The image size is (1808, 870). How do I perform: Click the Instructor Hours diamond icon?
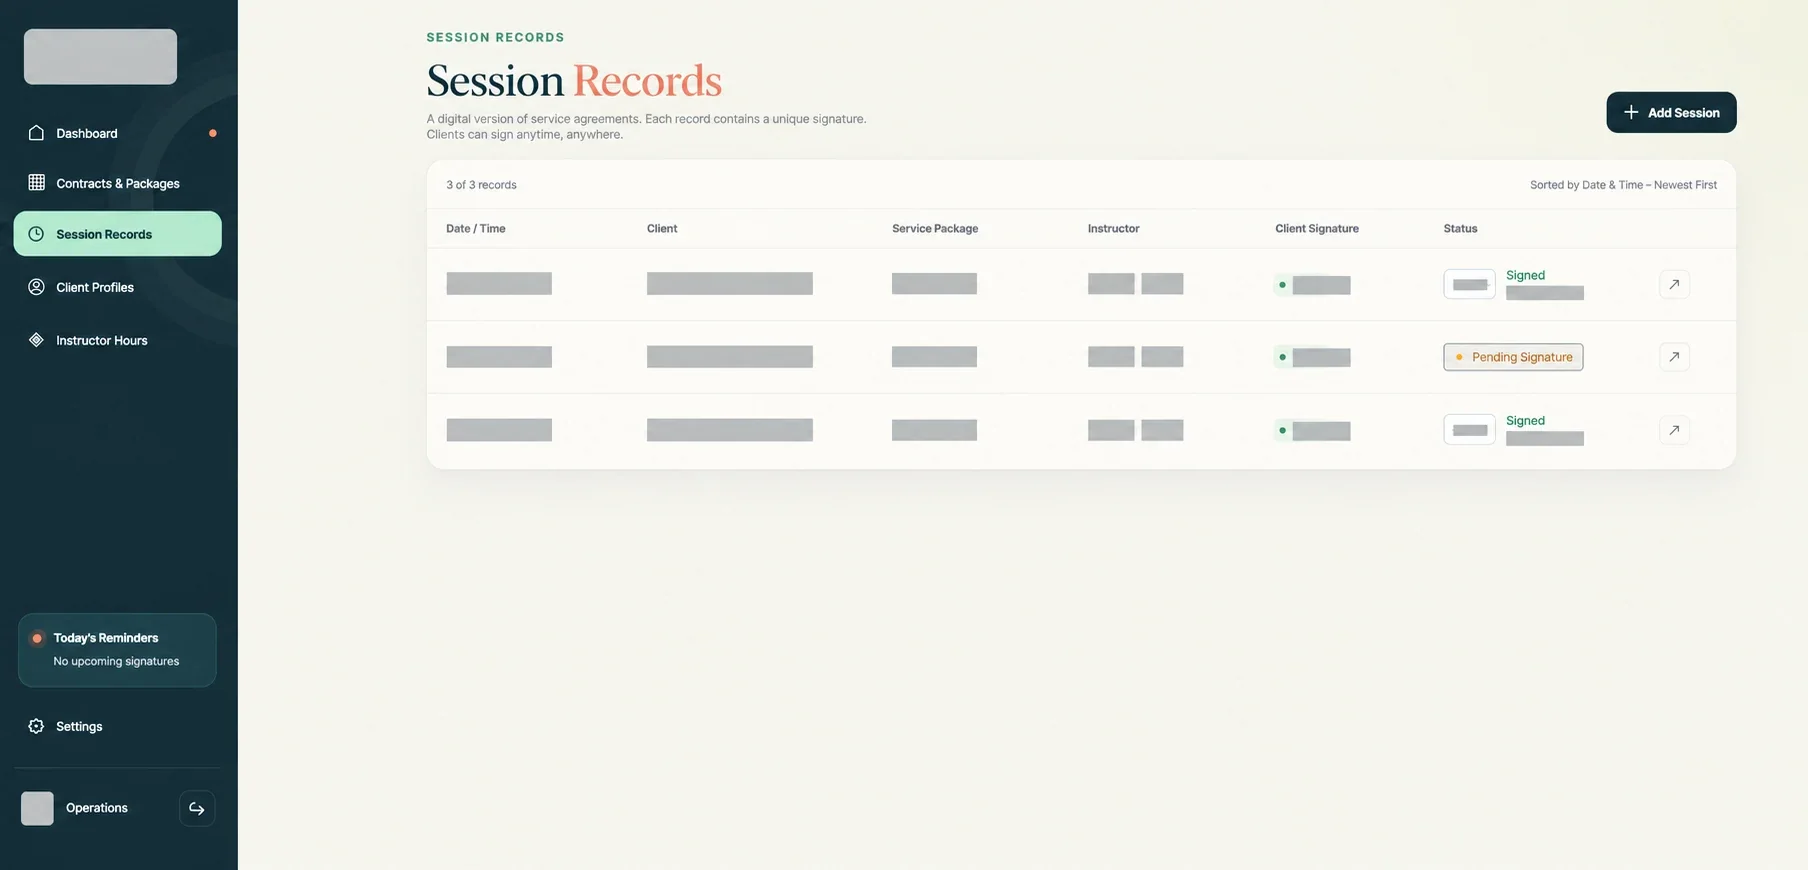(x=36, y=340)
